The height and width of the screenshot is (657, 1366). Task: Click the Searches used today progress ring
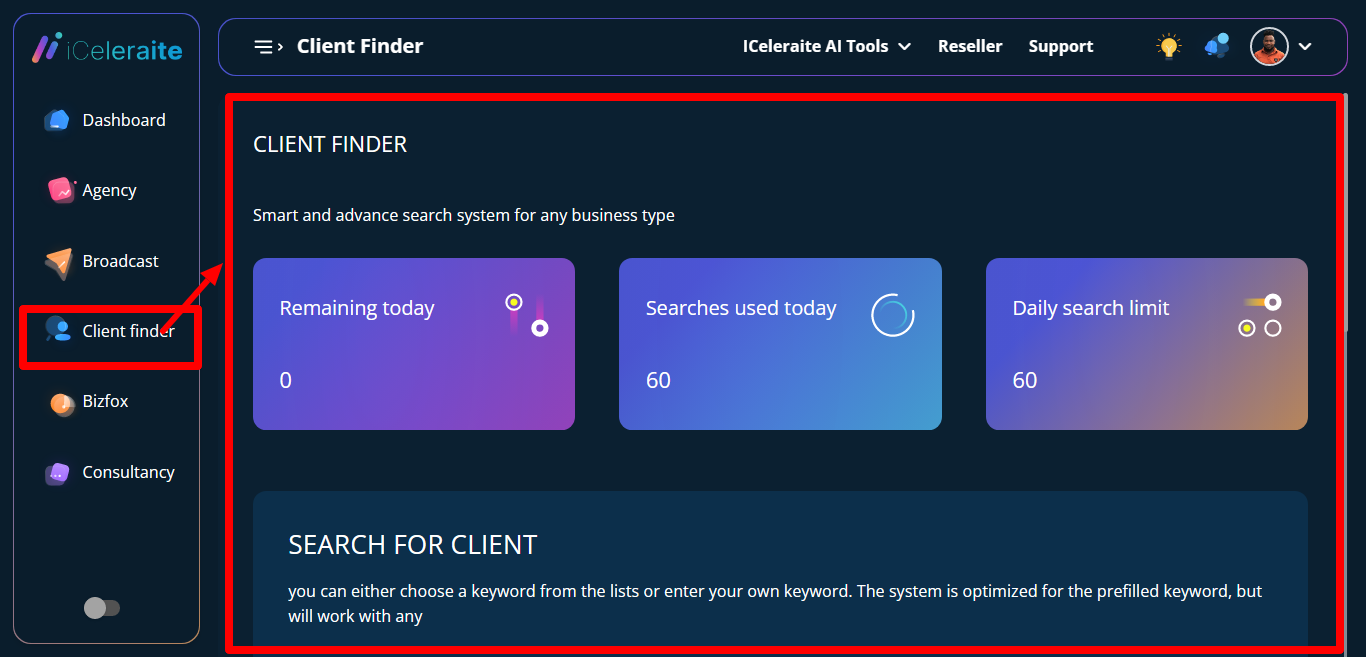click(x=892, y=315)
